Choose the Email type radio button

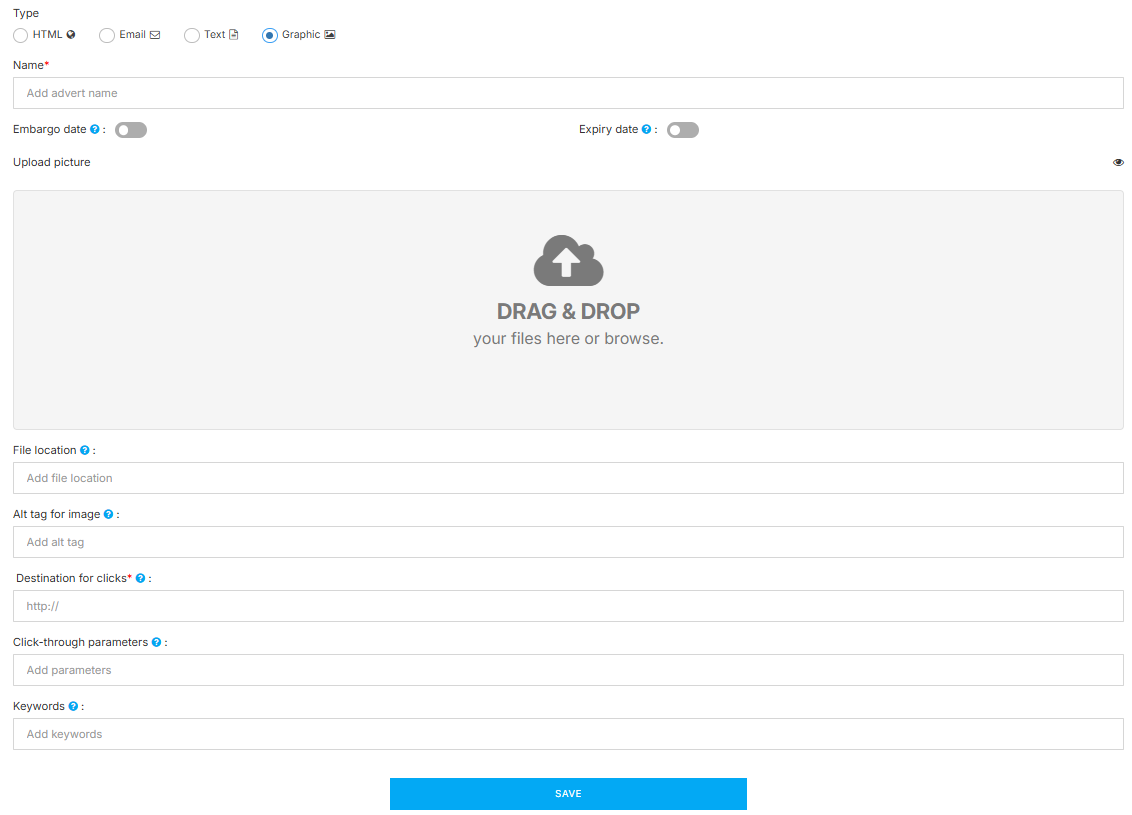click(107, 35)
